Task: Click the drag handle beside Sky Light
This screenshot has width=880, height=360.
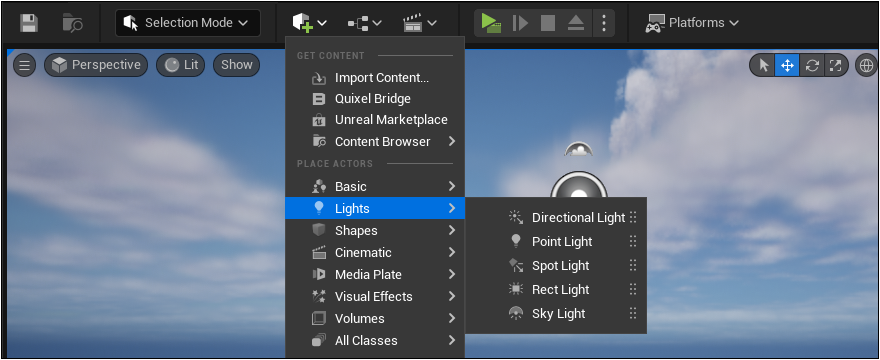Action: [633, 314]
